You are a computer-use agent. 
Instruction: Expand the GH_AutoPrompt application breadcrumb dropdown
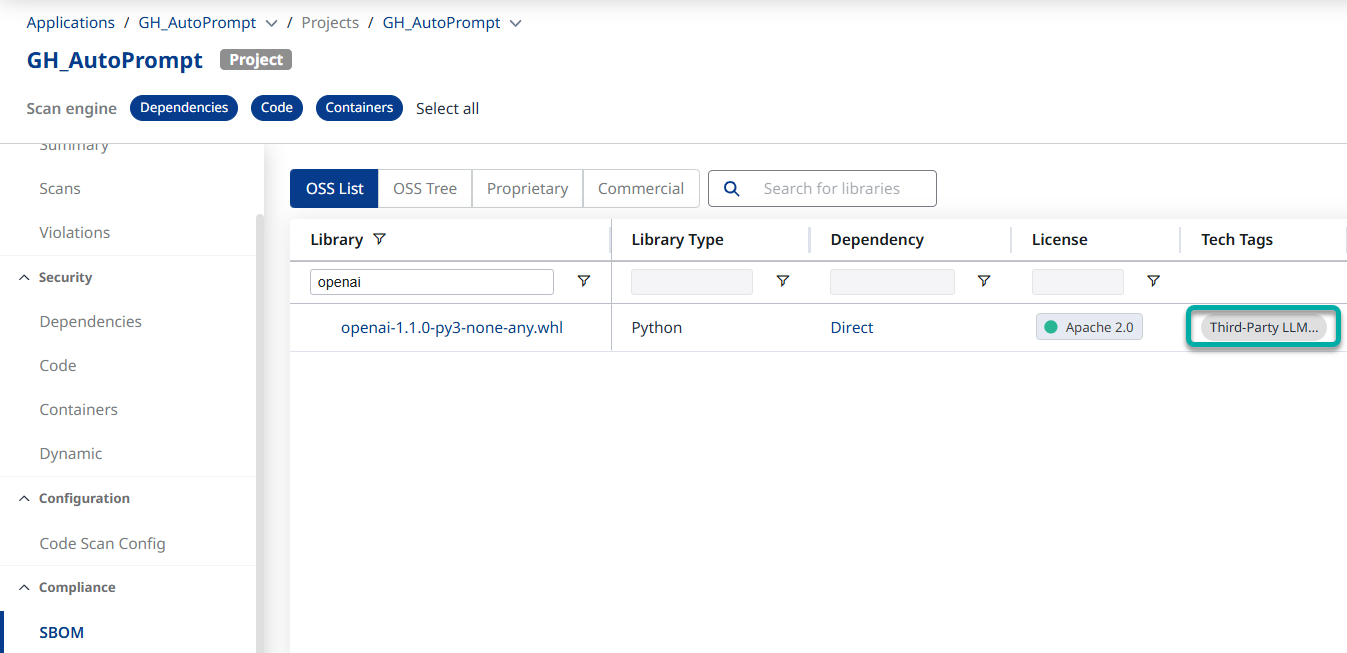[271, 23]
